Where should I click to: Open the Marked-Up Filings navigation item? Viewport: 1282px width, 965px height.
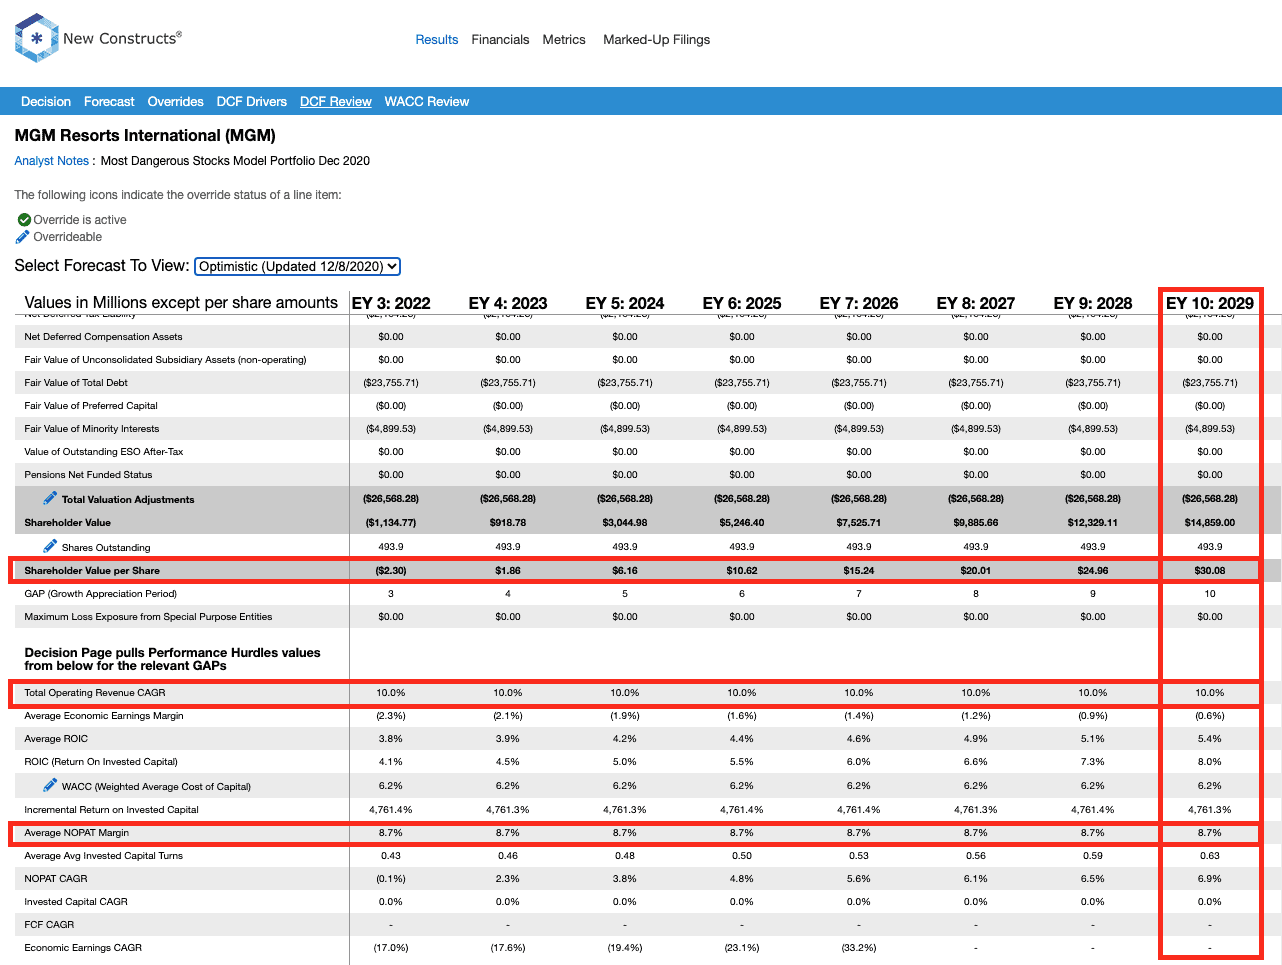click(656, 40)
